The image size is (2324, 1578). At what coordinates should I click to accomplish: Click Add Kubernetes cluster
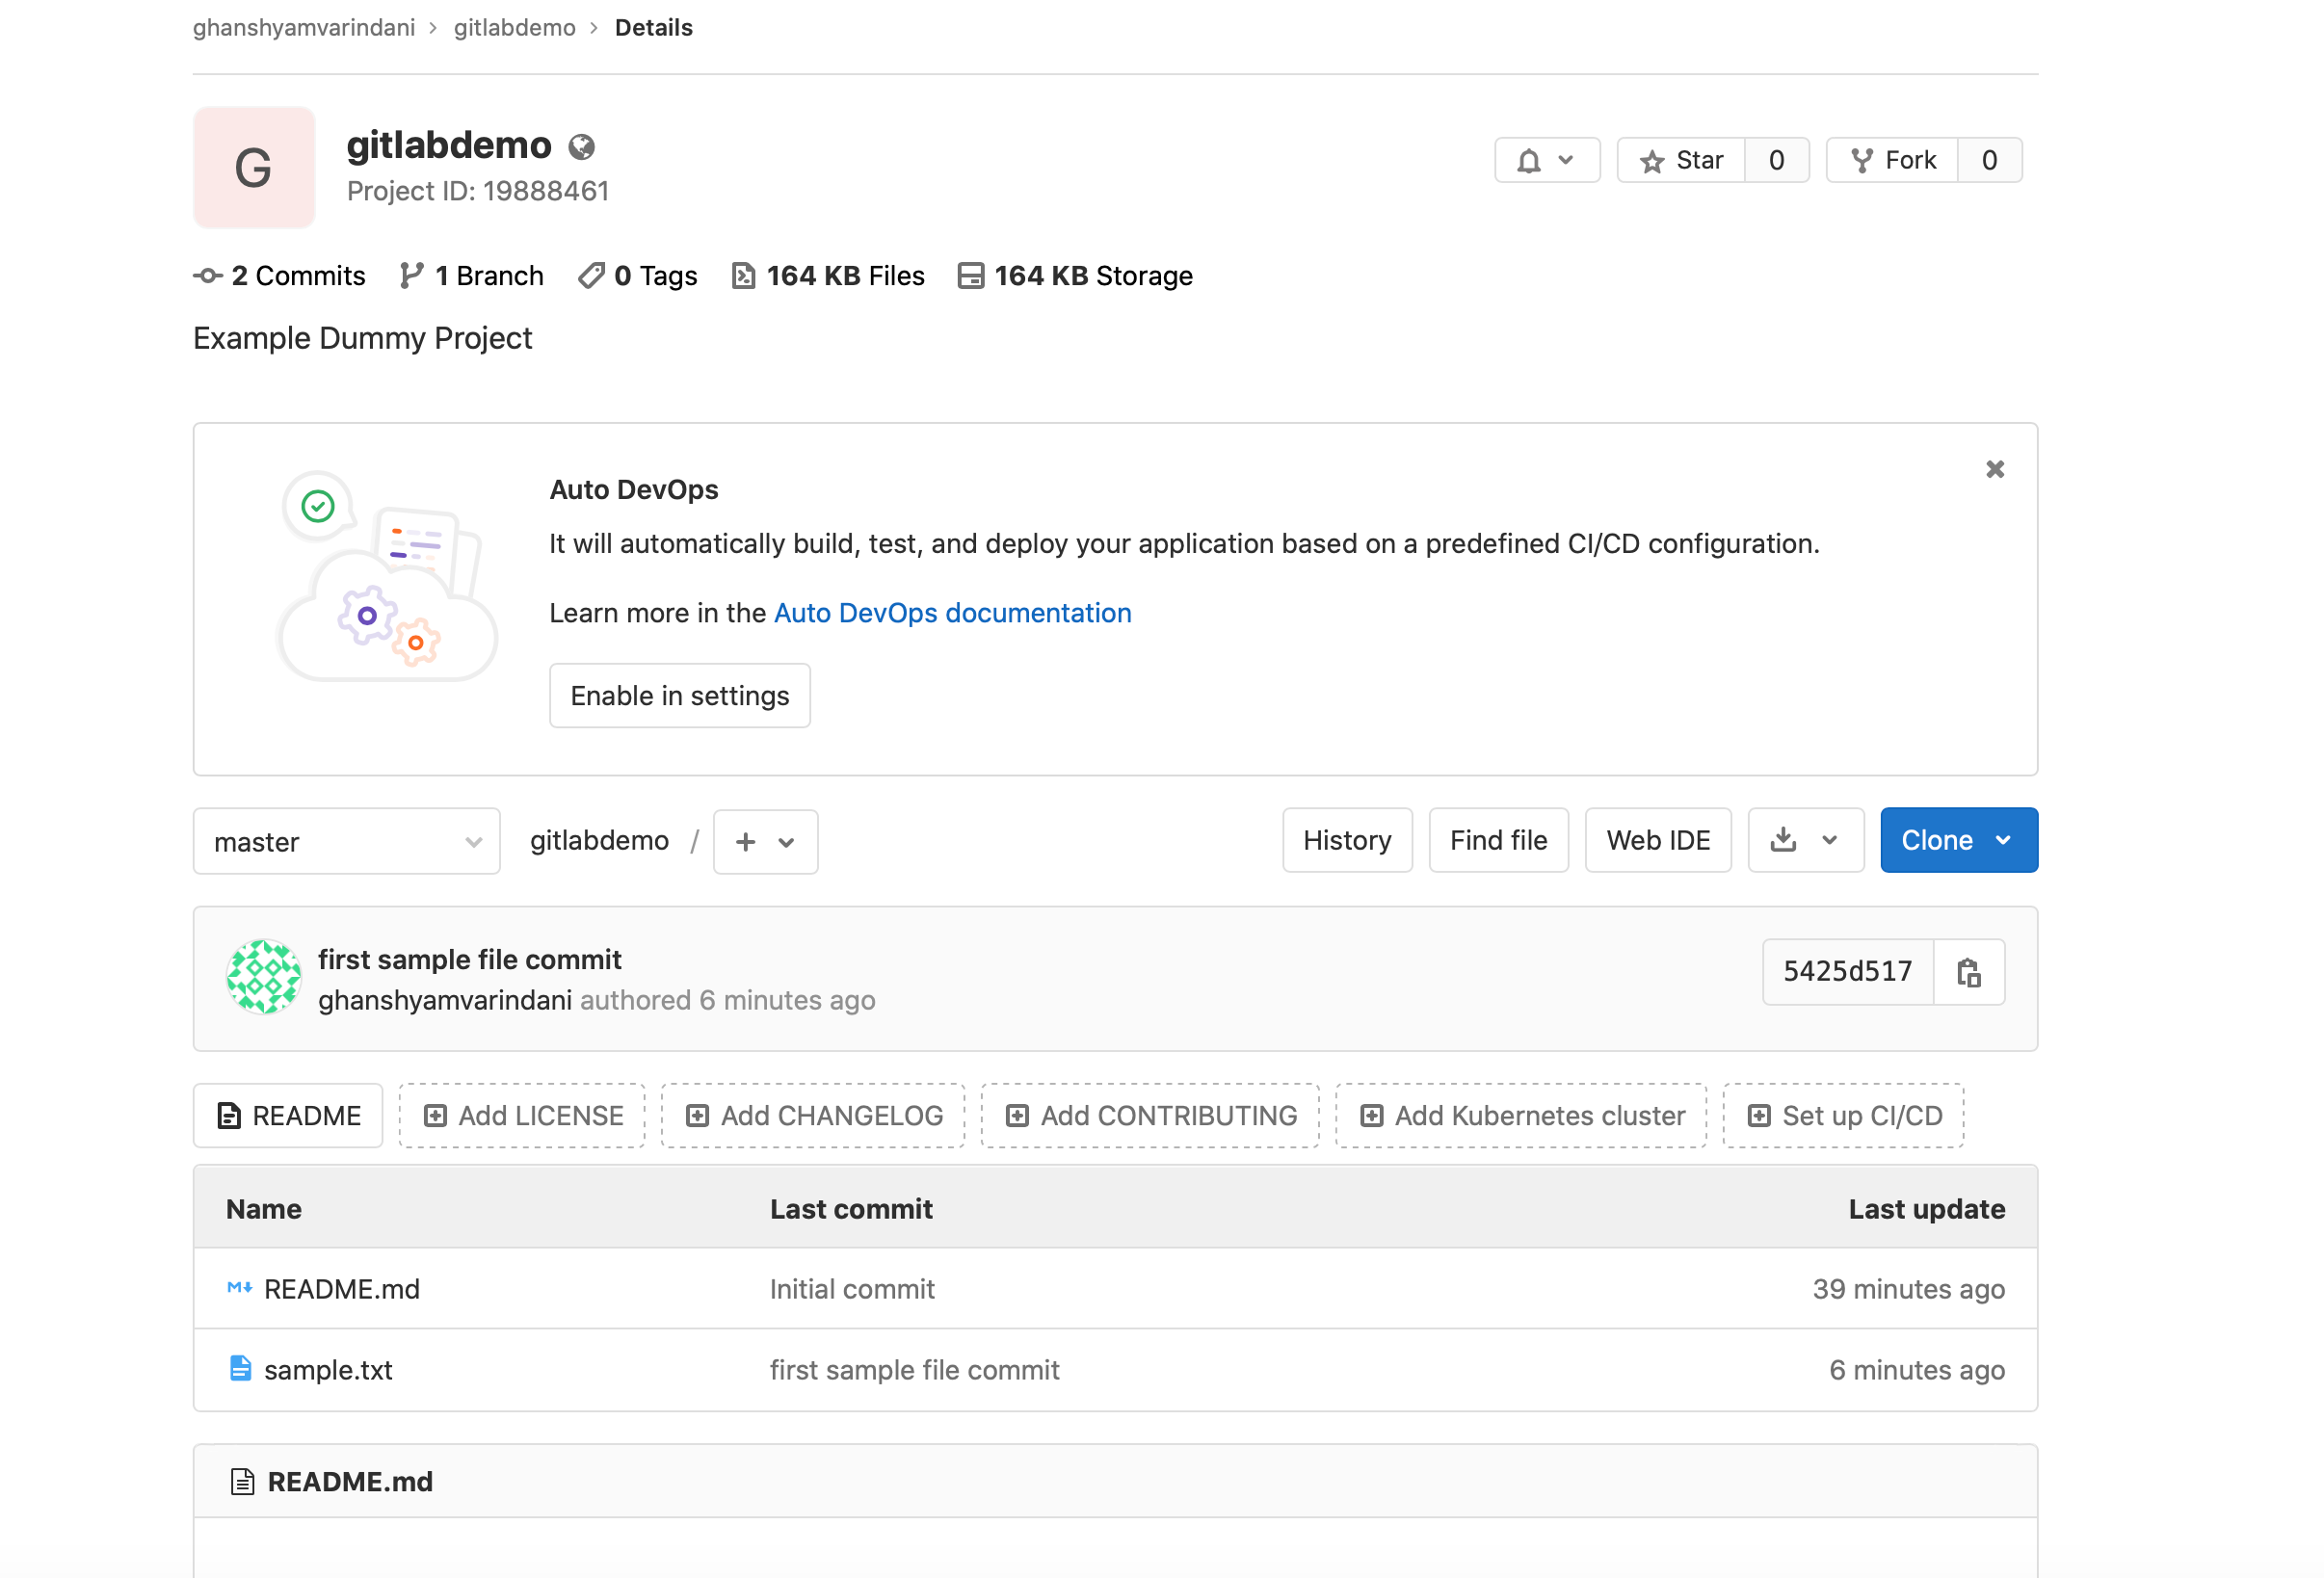(1521, 1115)
